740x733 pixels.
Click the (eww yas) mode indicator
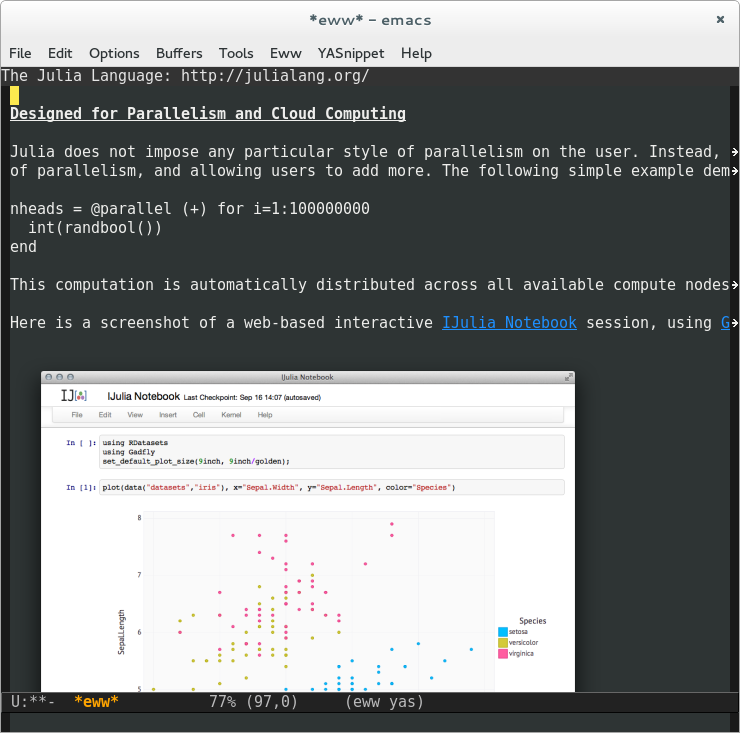click(x=384, y=702)
